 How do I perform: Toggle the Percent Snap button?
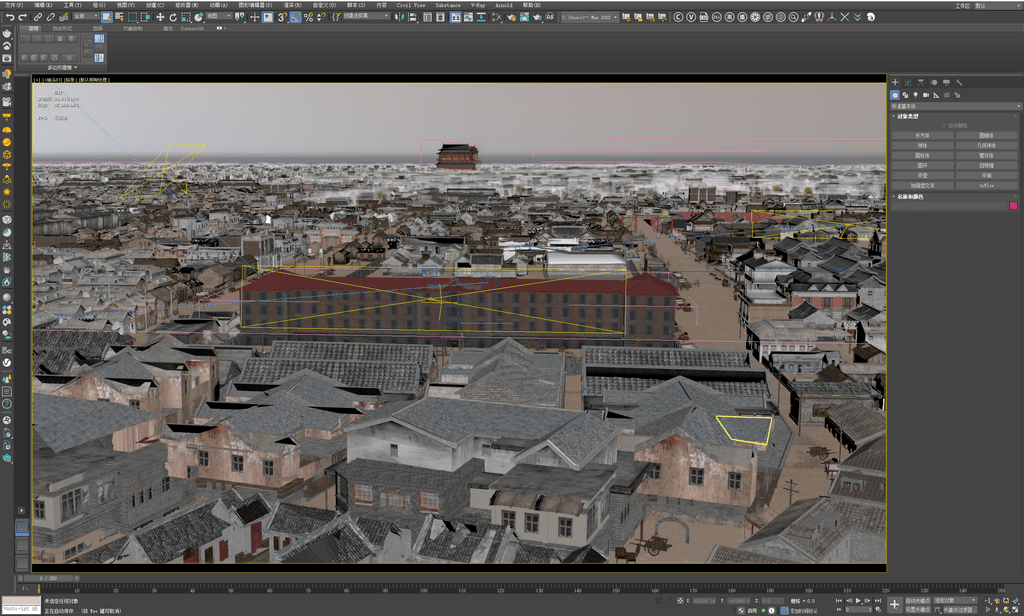tap(308, 17)
